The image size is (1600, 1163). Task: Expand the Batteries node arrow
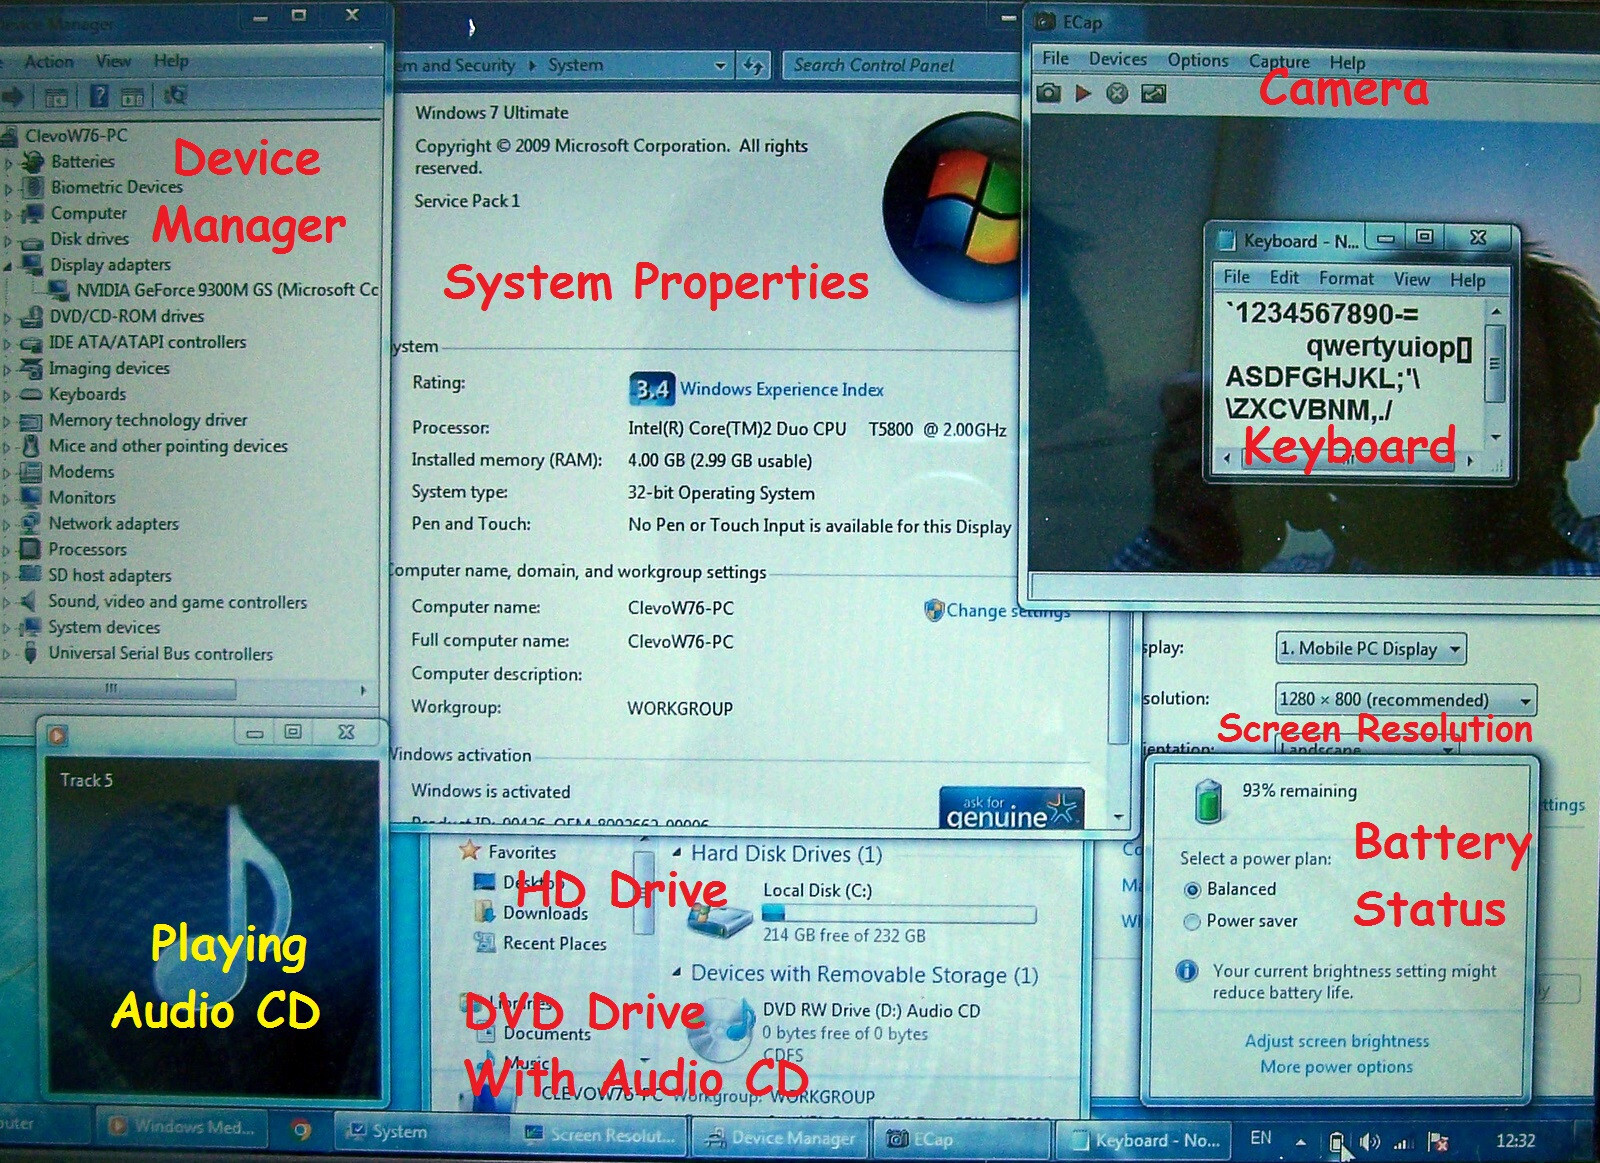click(x=8, y=162)
